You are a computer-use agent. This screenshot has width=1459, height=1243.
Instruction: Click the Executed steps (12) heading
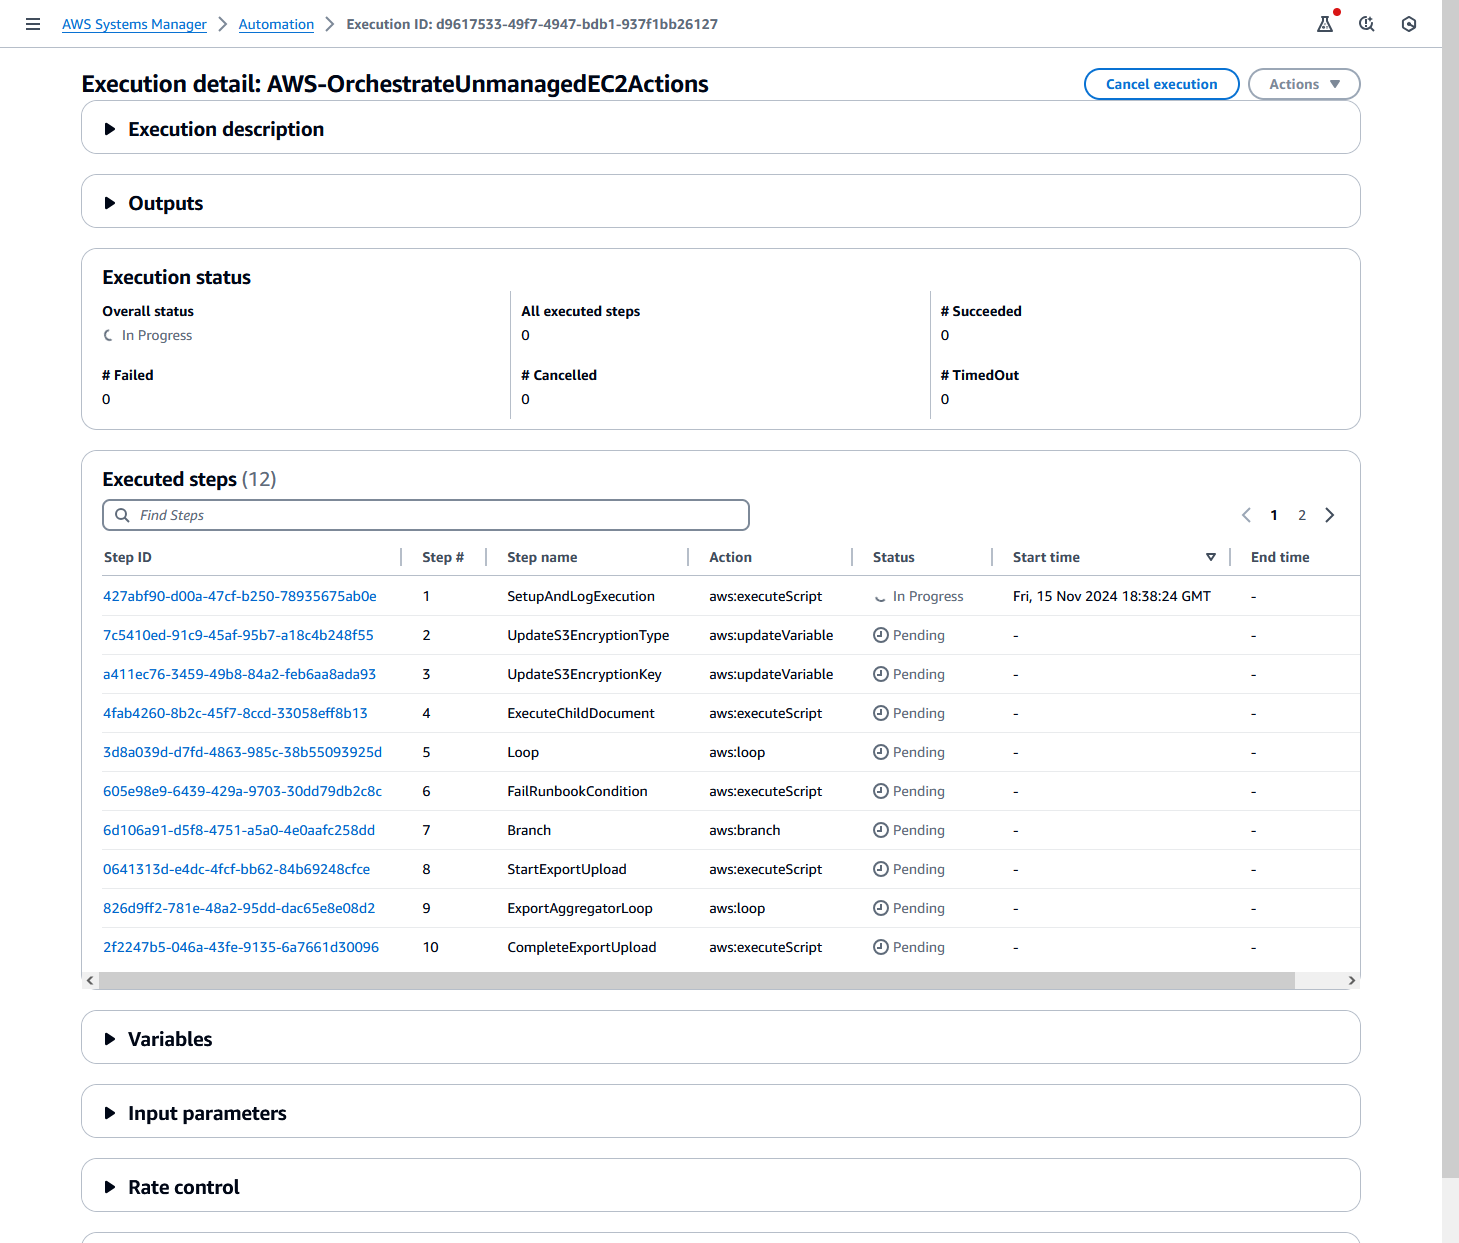(189, 479)
